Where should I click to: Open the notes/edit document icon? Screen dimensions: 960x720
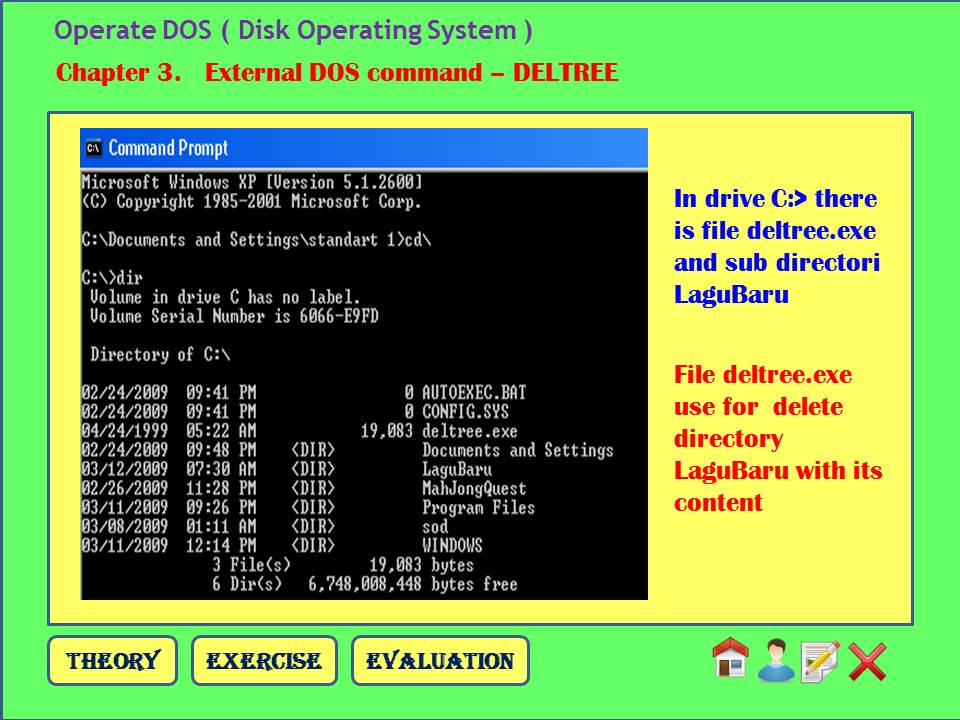tap(816, 661)
